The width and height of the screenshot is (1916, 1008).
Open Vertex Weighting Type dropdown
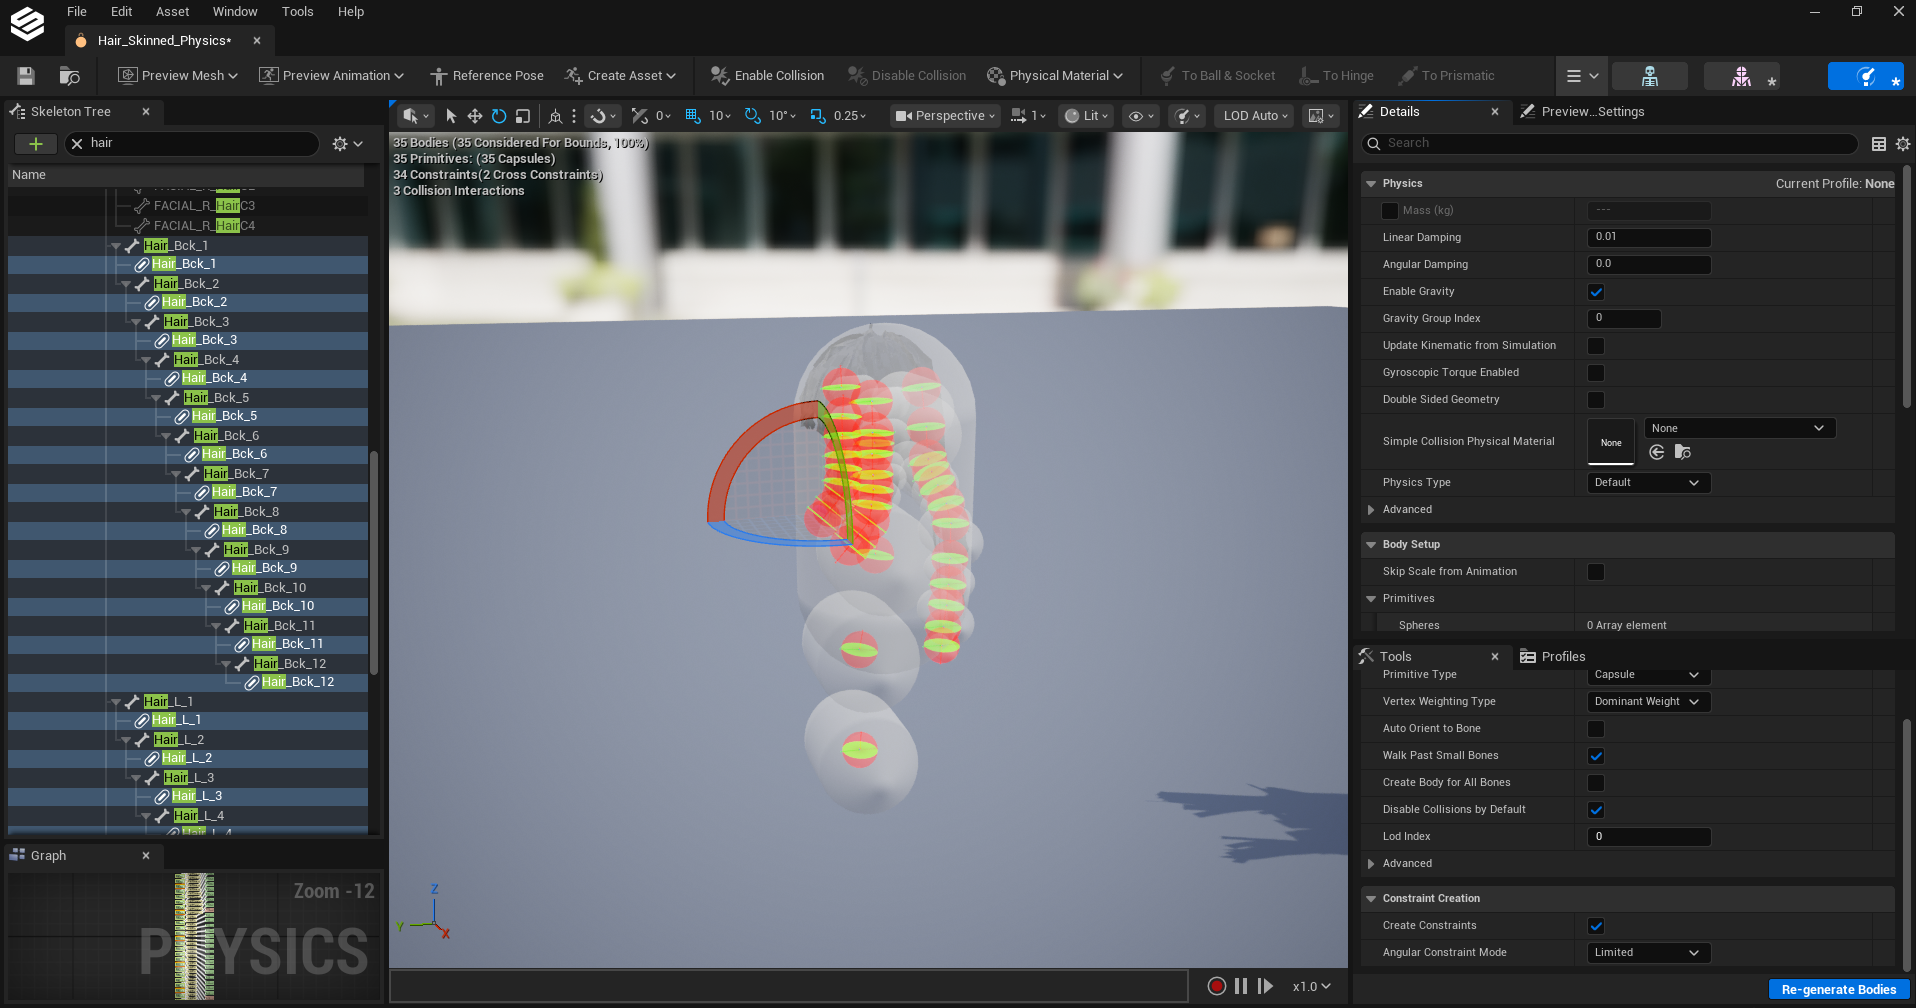pos(1648,702)
